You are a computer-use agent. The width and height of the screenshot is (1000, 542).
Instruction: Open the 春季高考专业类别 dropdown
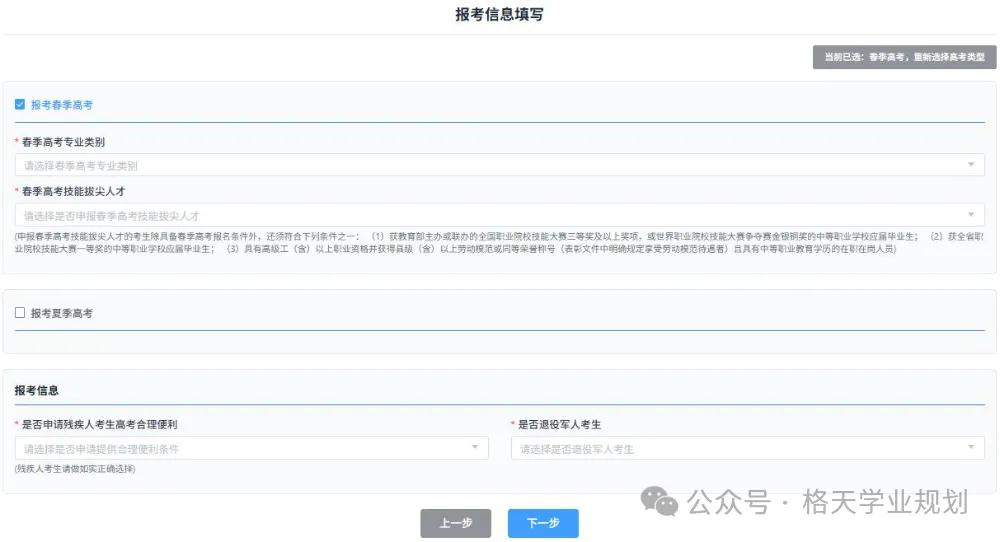(x=499, y=165)
